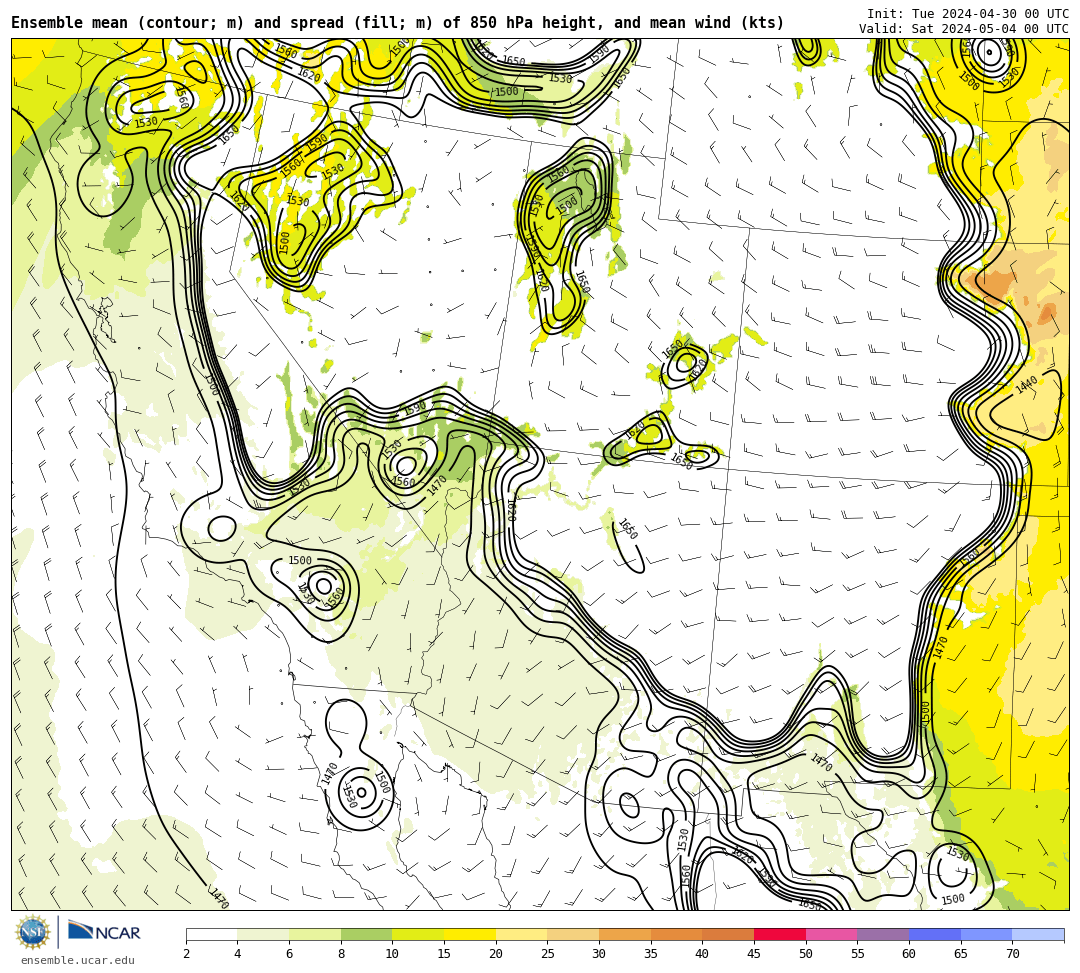Pick the light green 6–8 legend swatch

(315, 934)
